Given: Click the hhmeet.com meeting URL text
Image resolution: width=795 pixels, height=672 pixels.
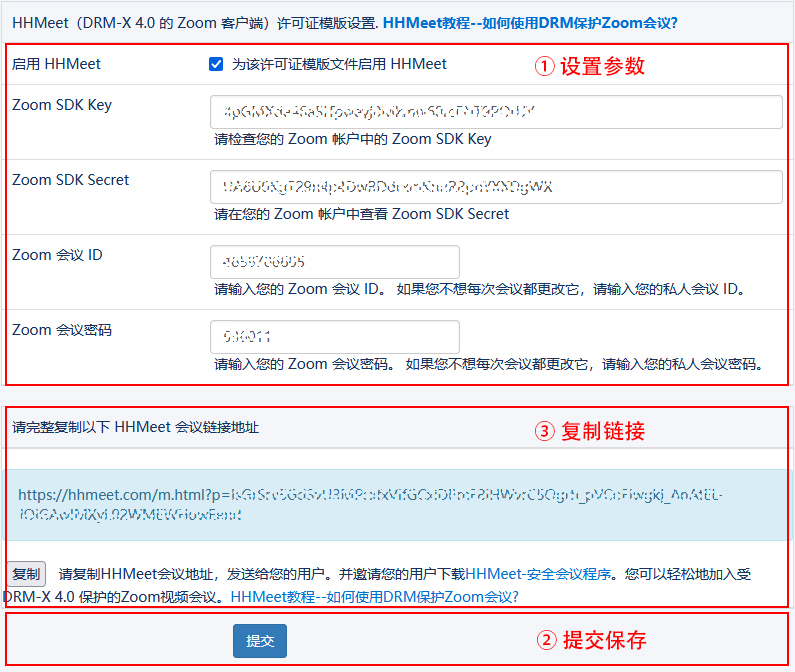Looking at the screenshot, I should [x=370, y=505].
